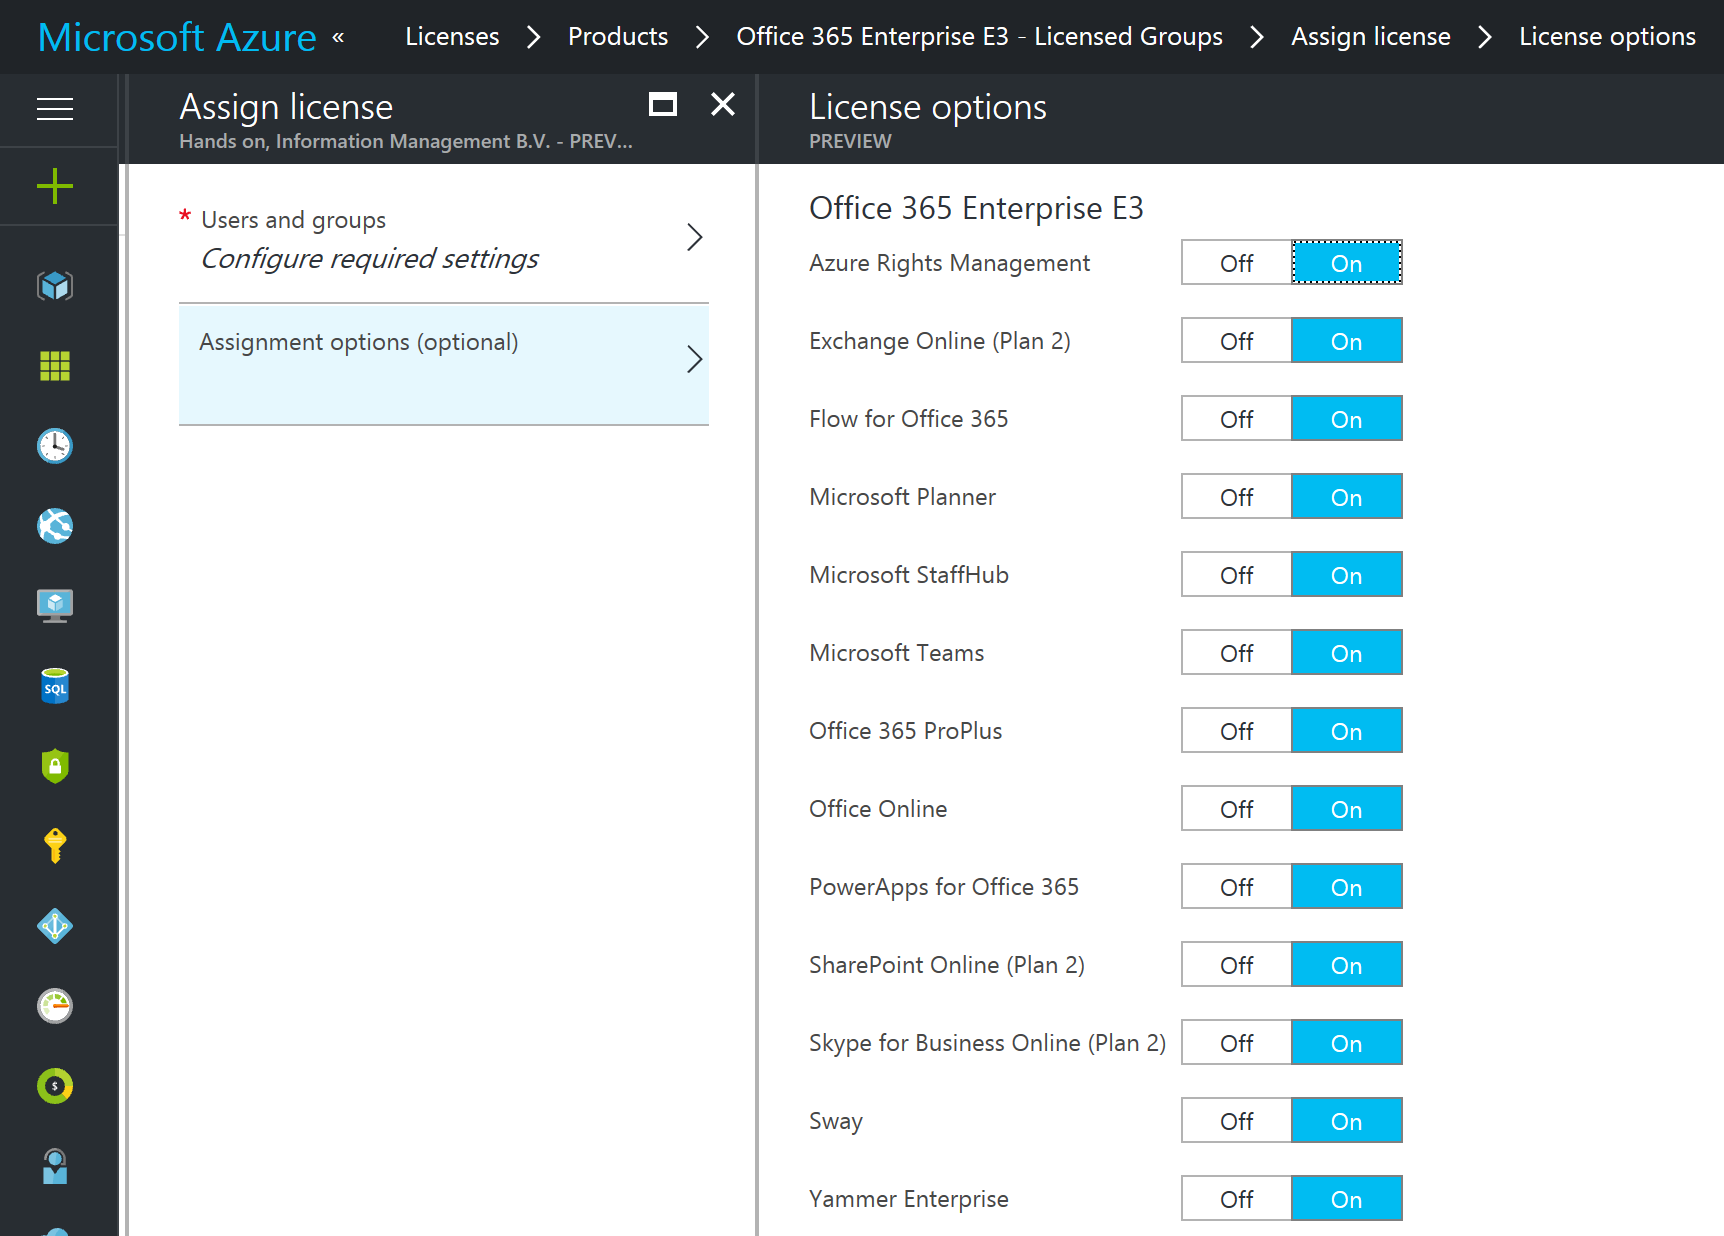The width and height of the screenshot is (1724, 1236).
Task: Open the hamburger menu in the sidebar
Action: (55, 109)
